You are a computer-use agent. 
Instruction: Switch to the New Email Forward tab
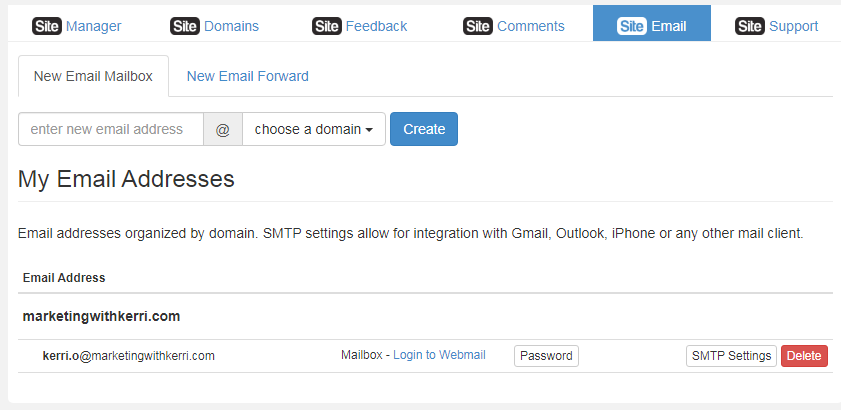click(x=247, y=76)
